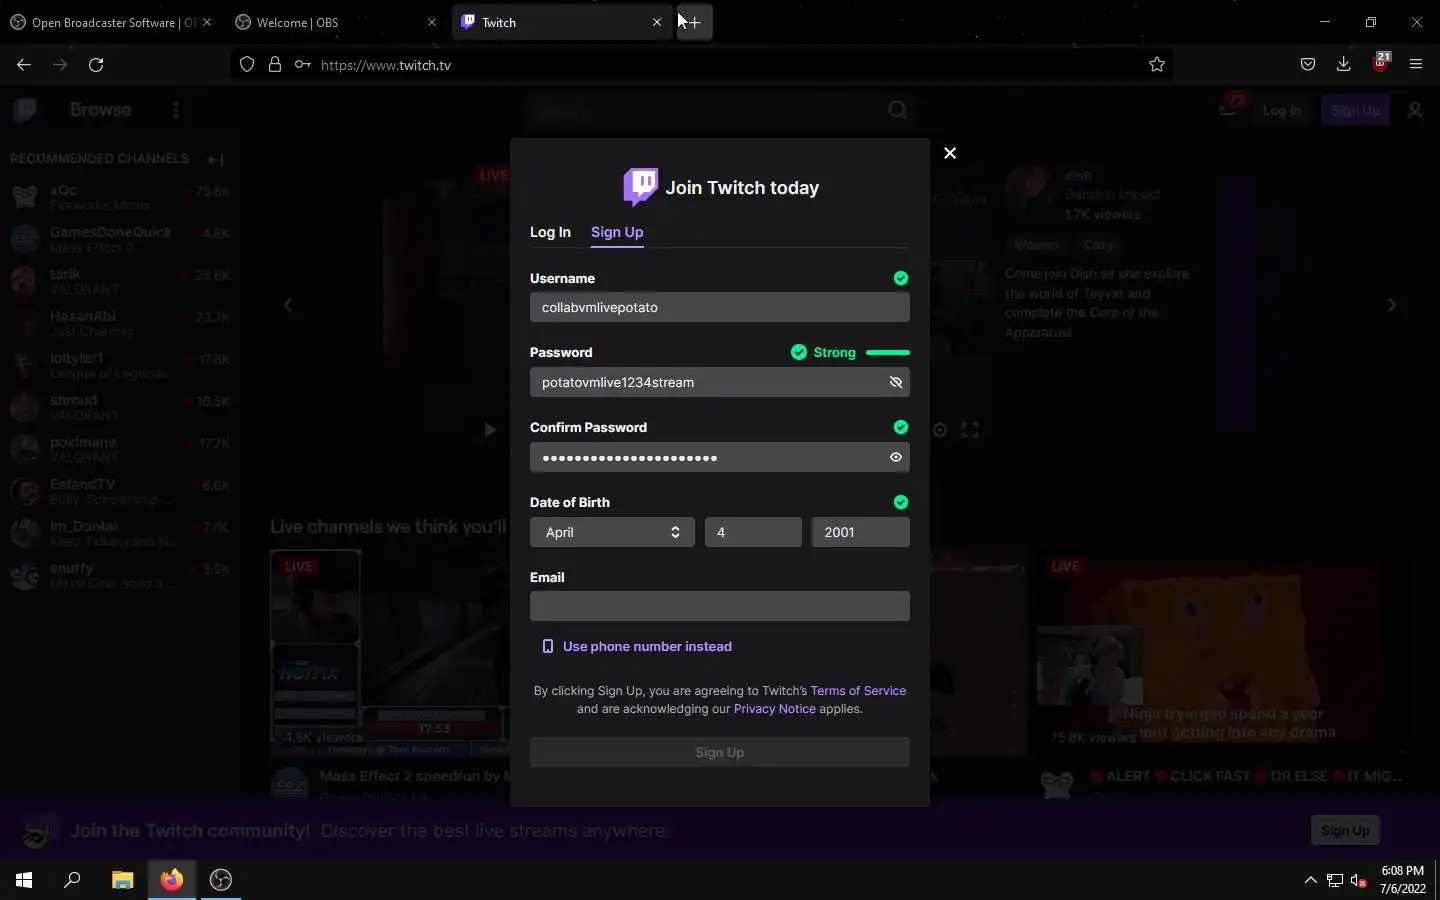
Task: Open Windows taskbar search
Action: point(72,880)
